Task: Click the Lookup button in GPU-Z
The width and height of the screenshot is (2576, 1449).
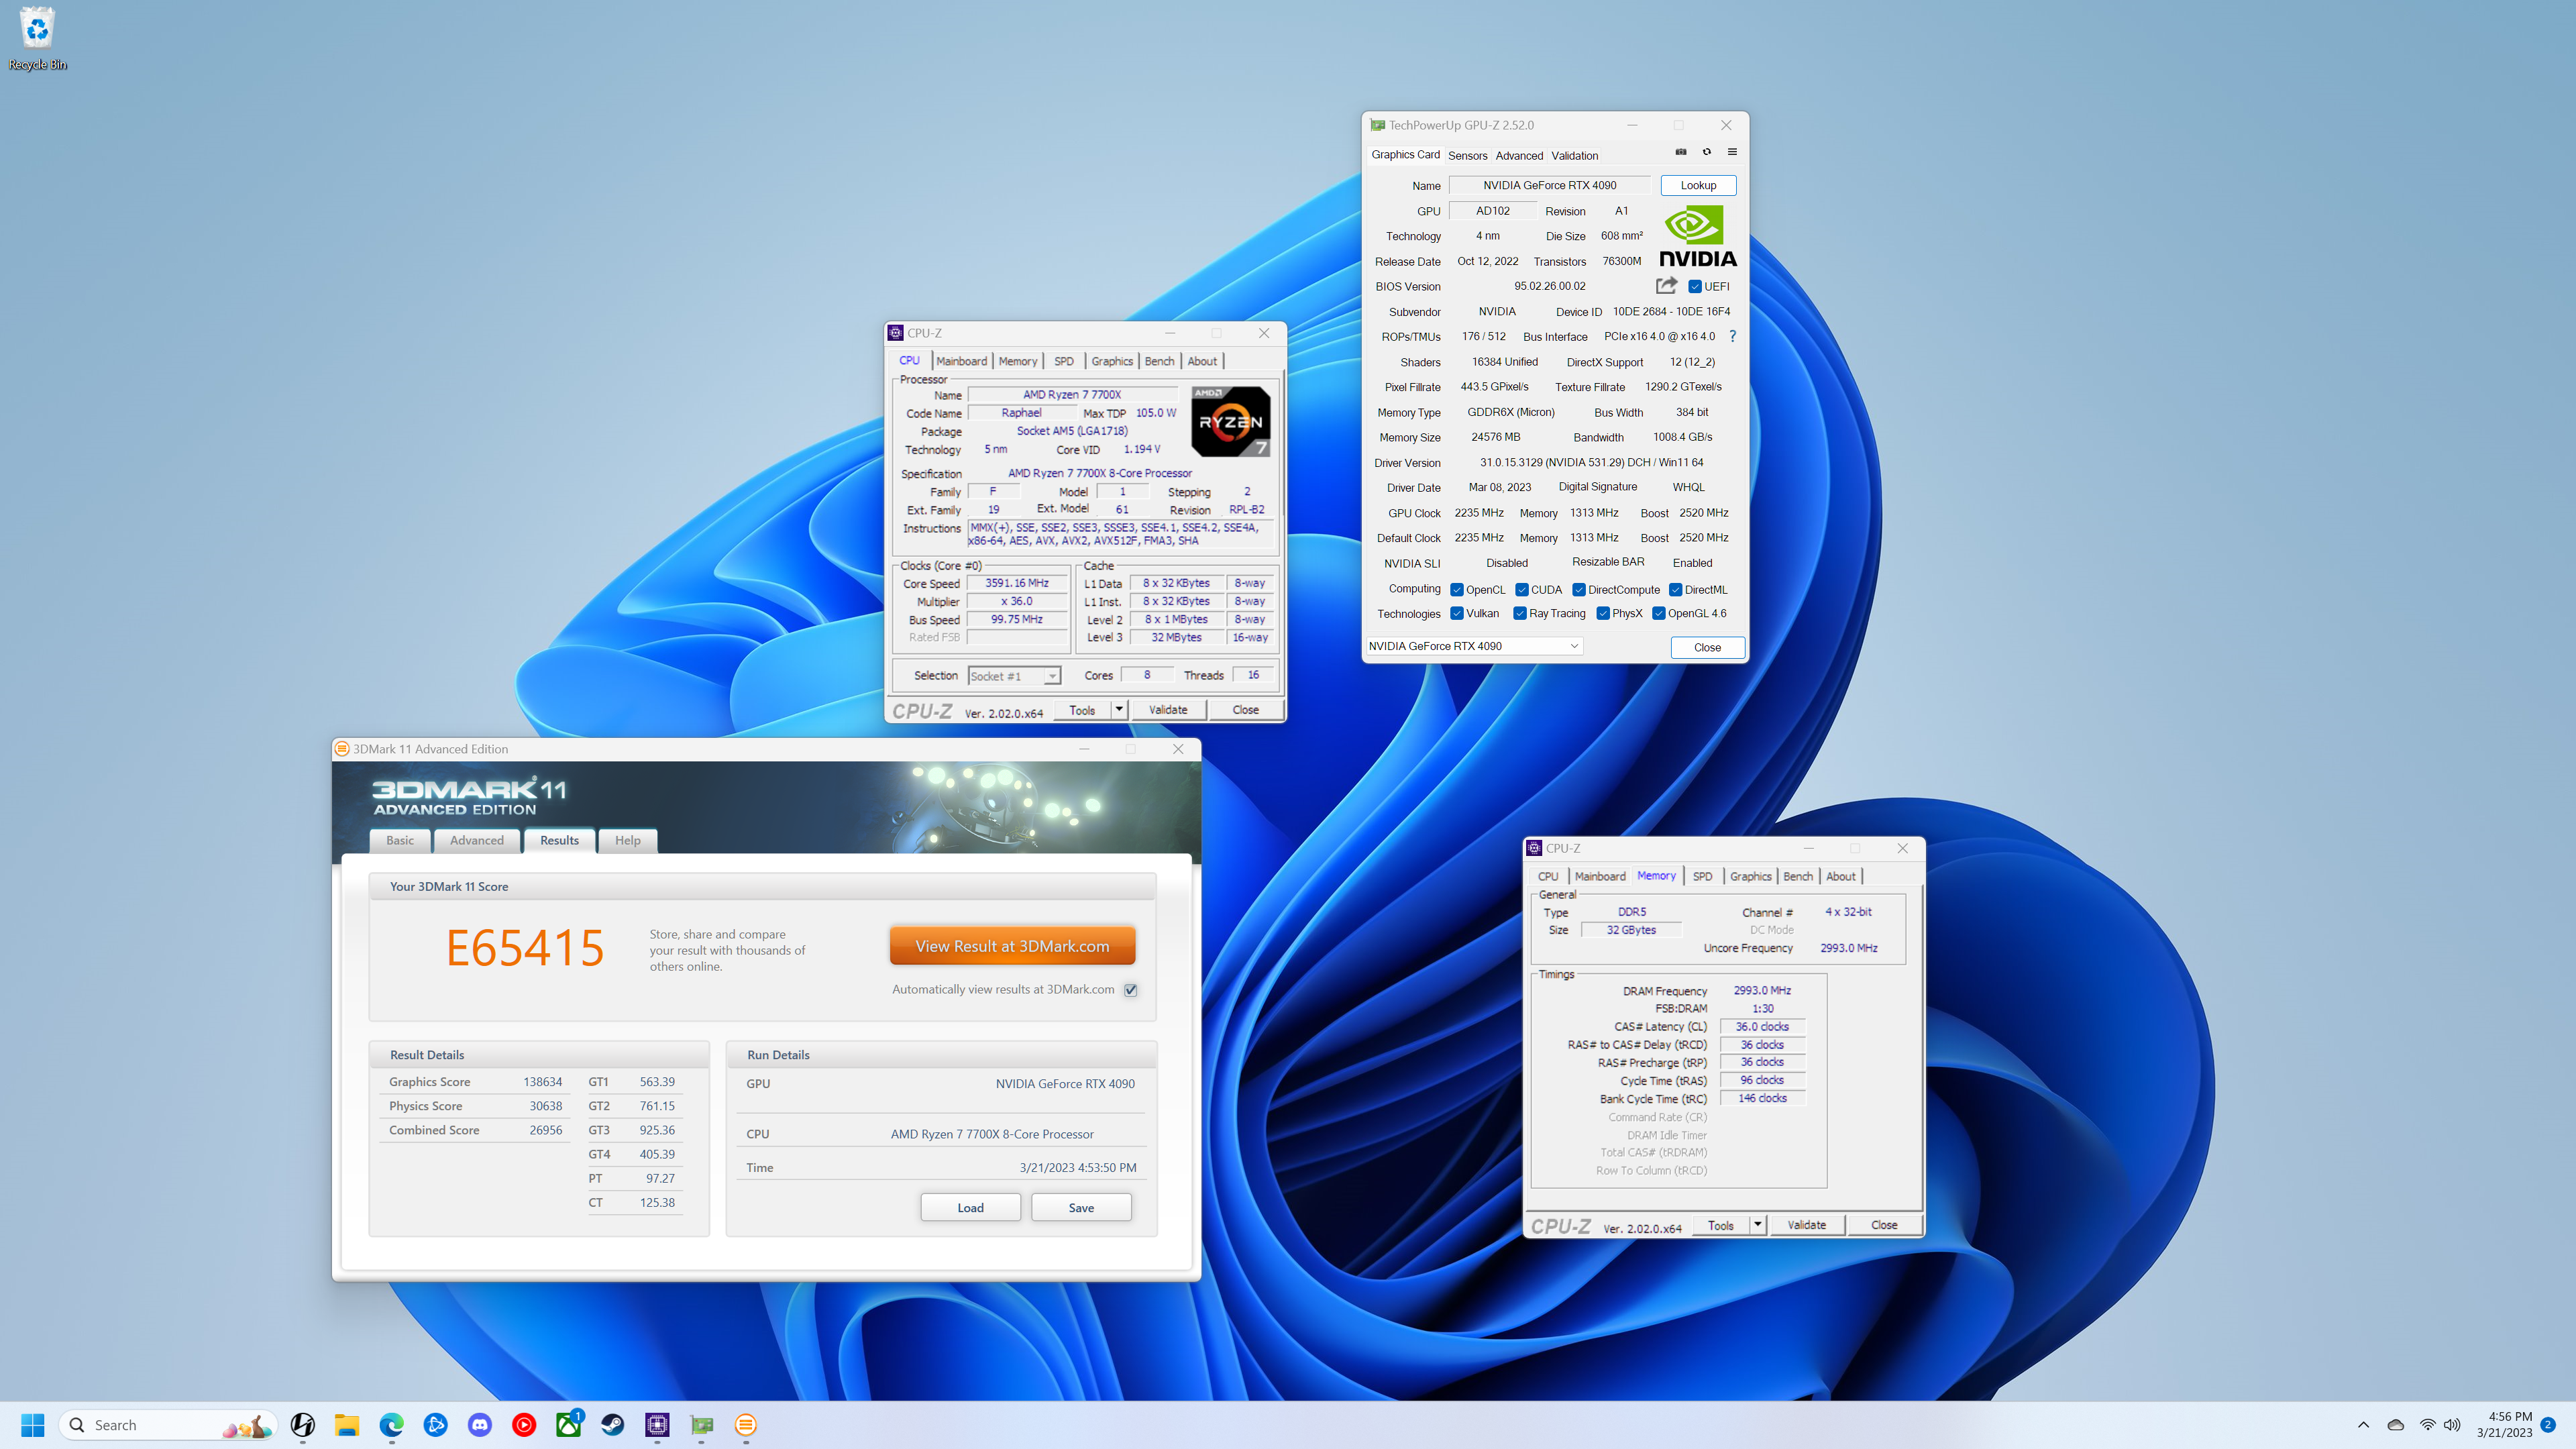Action: [1698, 185]
